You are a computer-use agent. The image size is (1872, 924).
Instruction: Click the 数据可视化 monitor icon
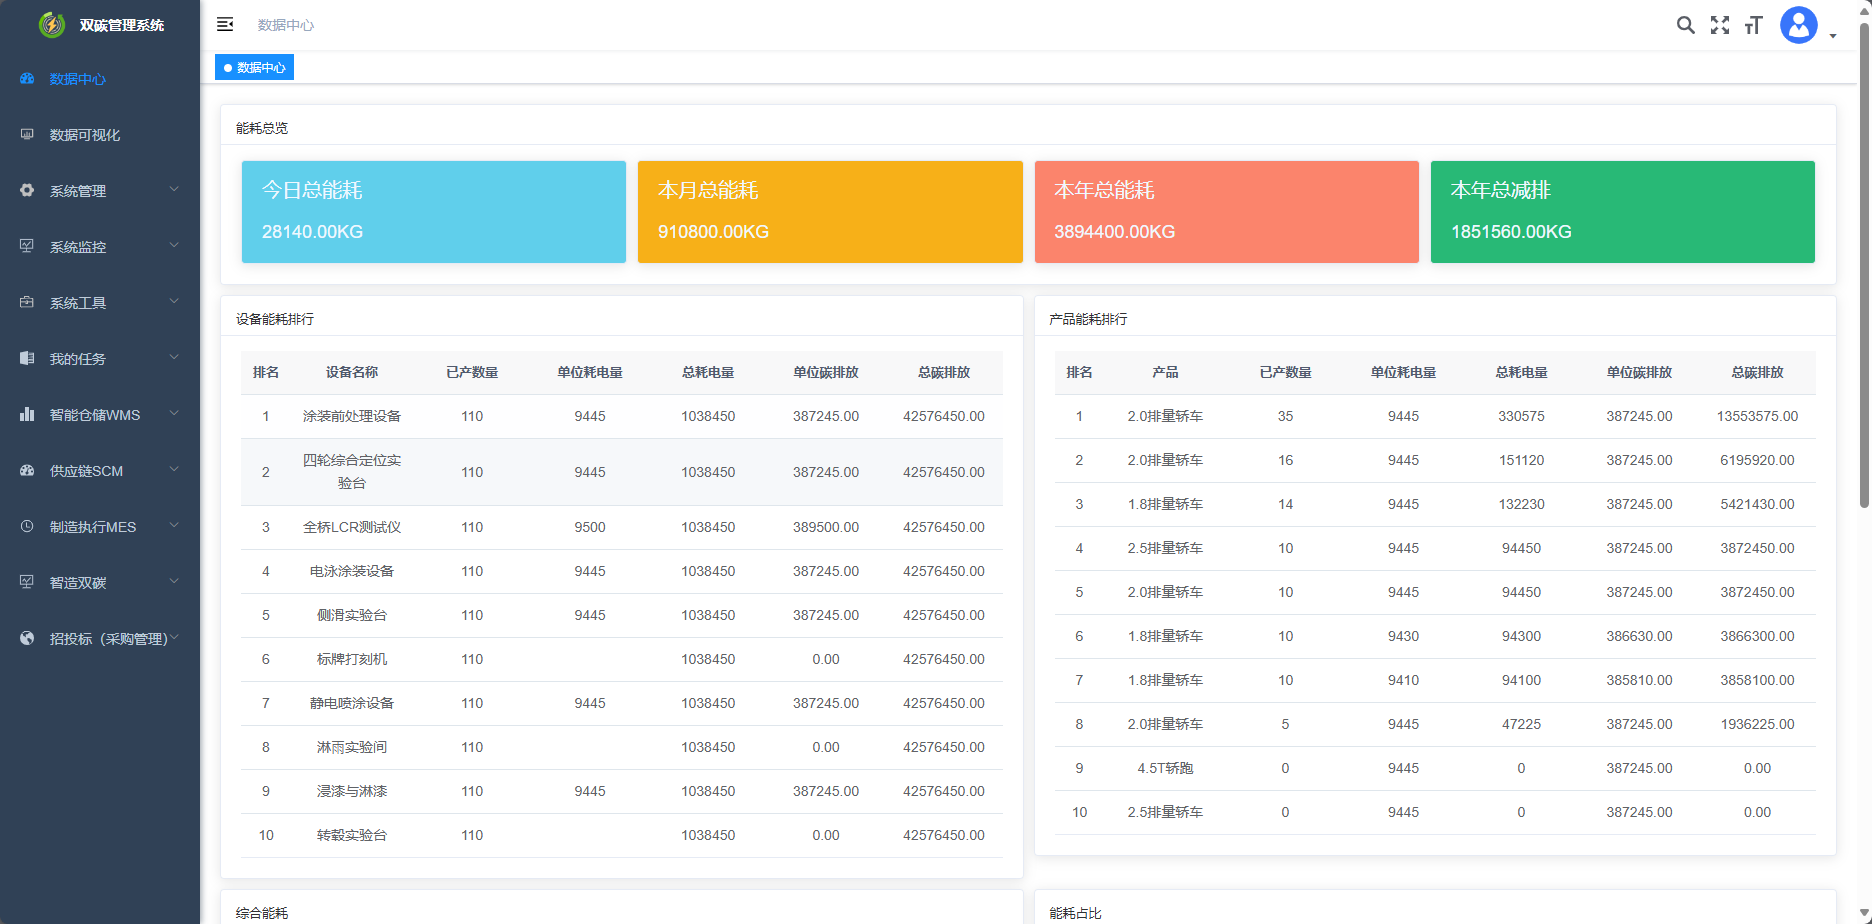point(27,135)
